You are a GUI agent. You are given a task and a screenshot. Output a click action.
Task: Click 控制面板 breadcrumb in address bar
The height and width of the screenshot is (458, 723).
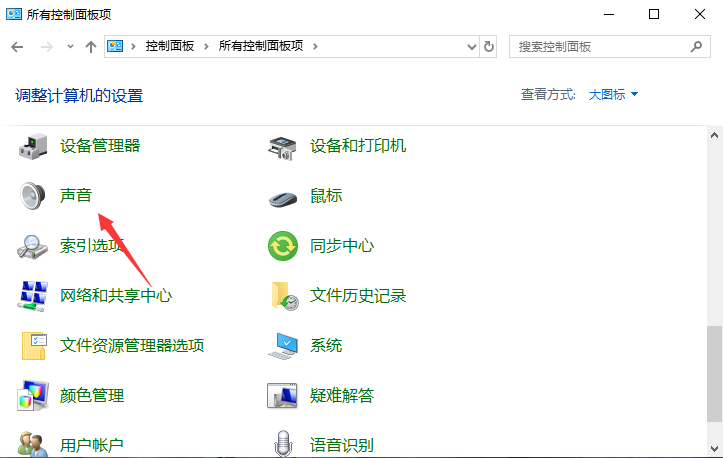coord(170,46)
